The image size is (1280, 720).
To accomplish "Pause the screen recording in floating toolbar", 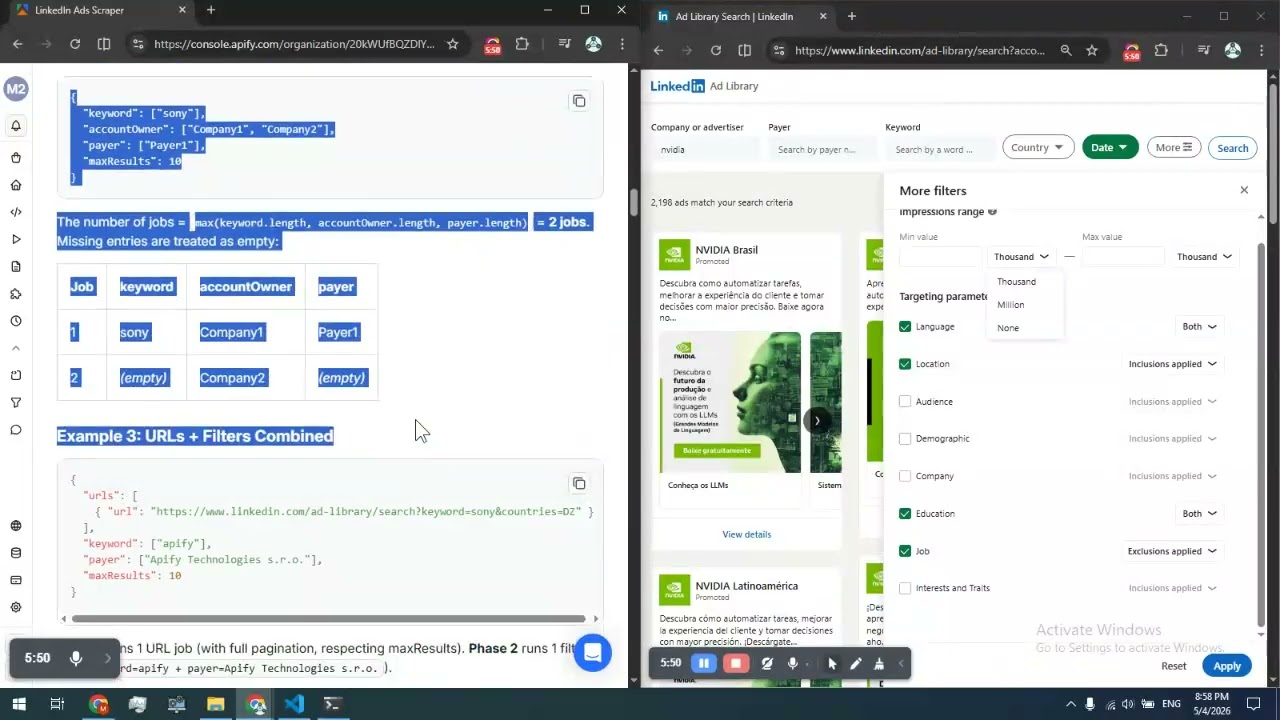I will click(704, 663).
